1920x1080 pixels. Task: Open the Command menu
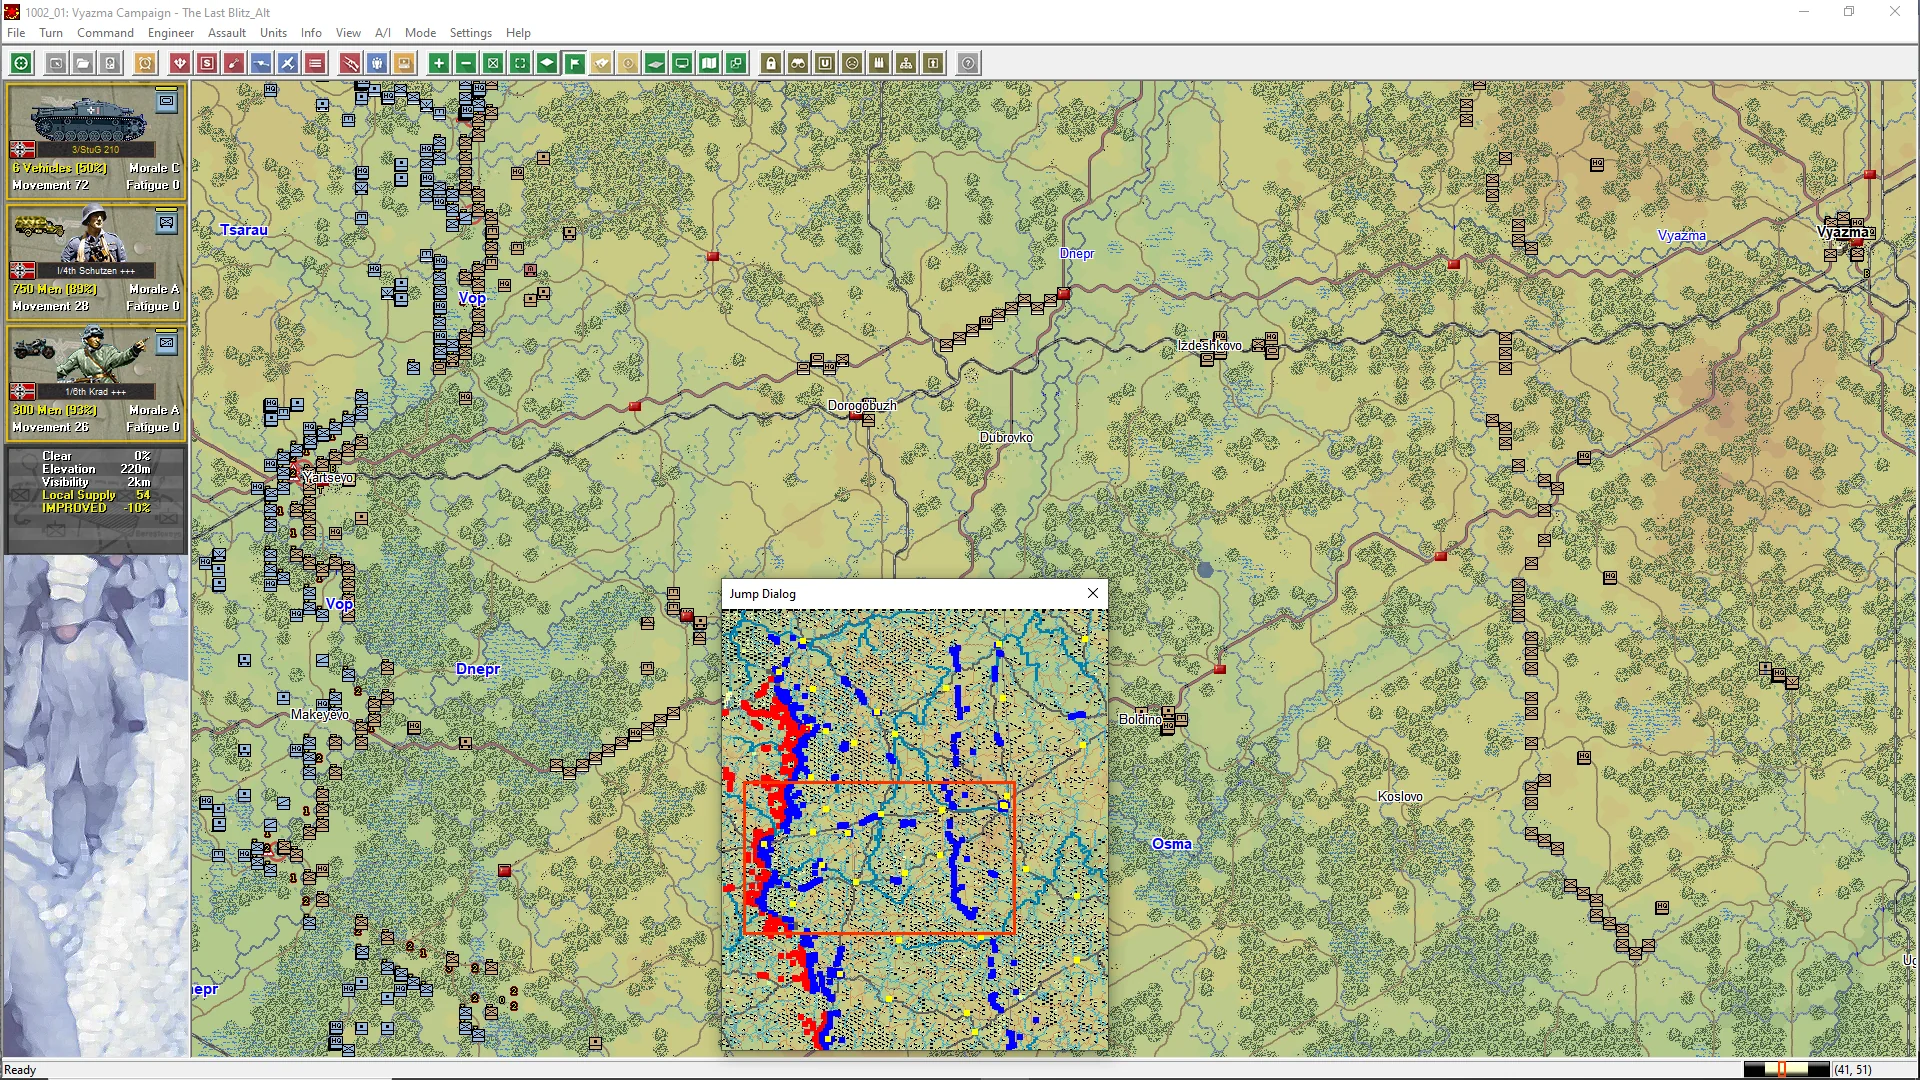pyautogui.click(x=105, y=33)
